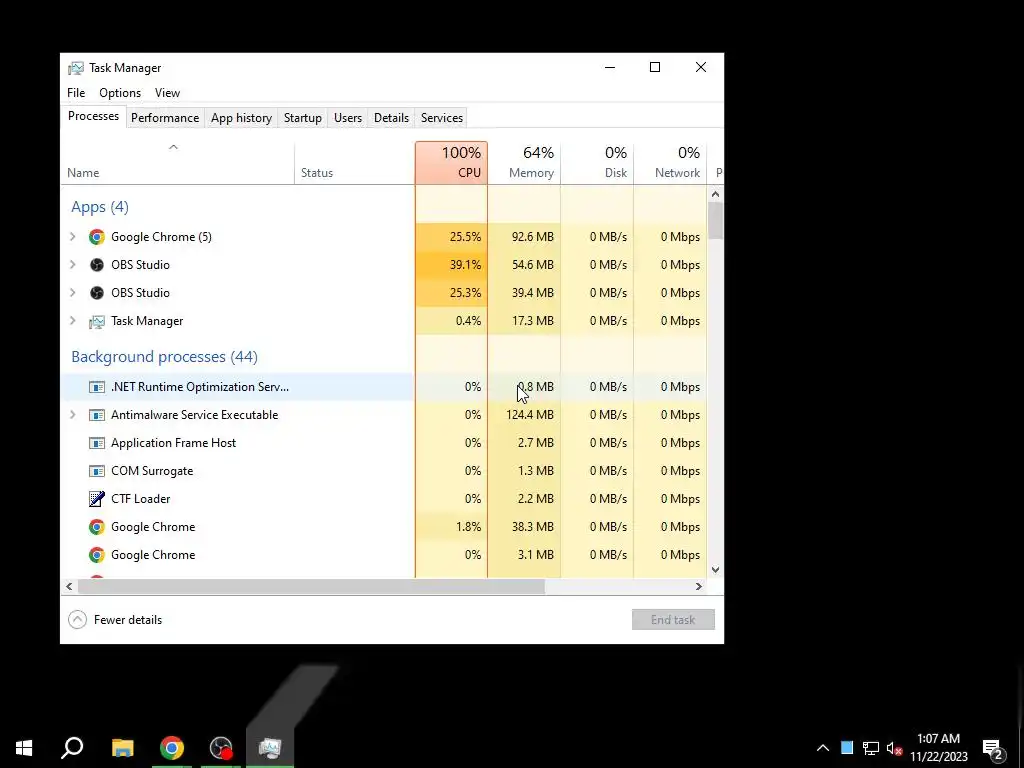Click the horizontal scrollbar thumb
The height and width of the screenshot is (768, 1024).
pyautogui.click(x=311, y=586)
